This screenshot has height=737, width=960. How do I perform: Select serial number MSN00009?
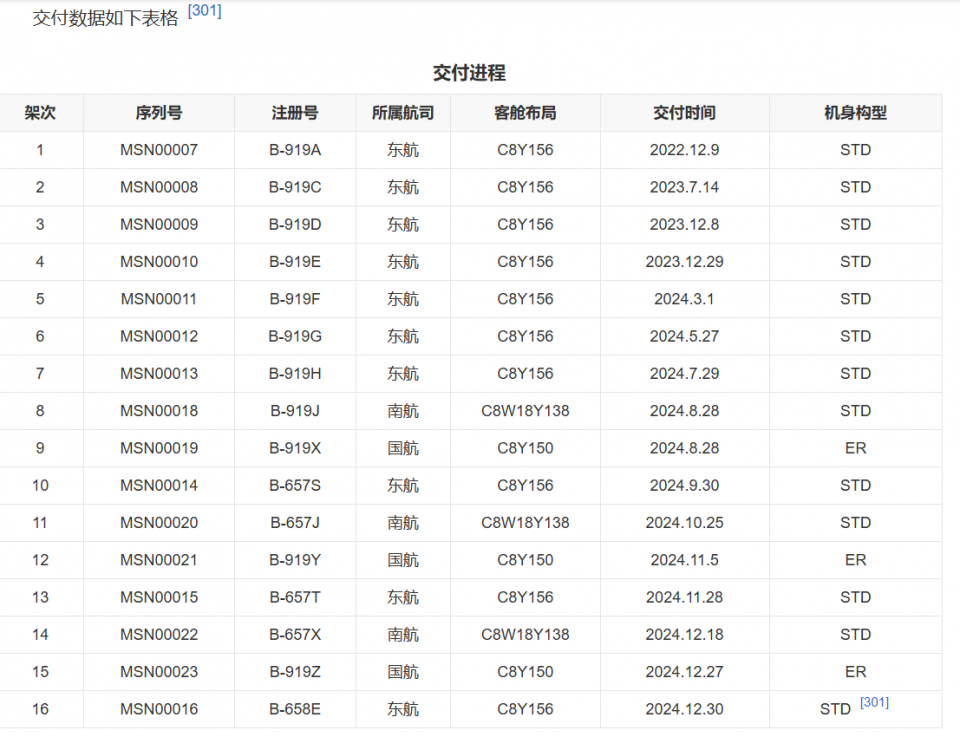click(x=159, y=225)
